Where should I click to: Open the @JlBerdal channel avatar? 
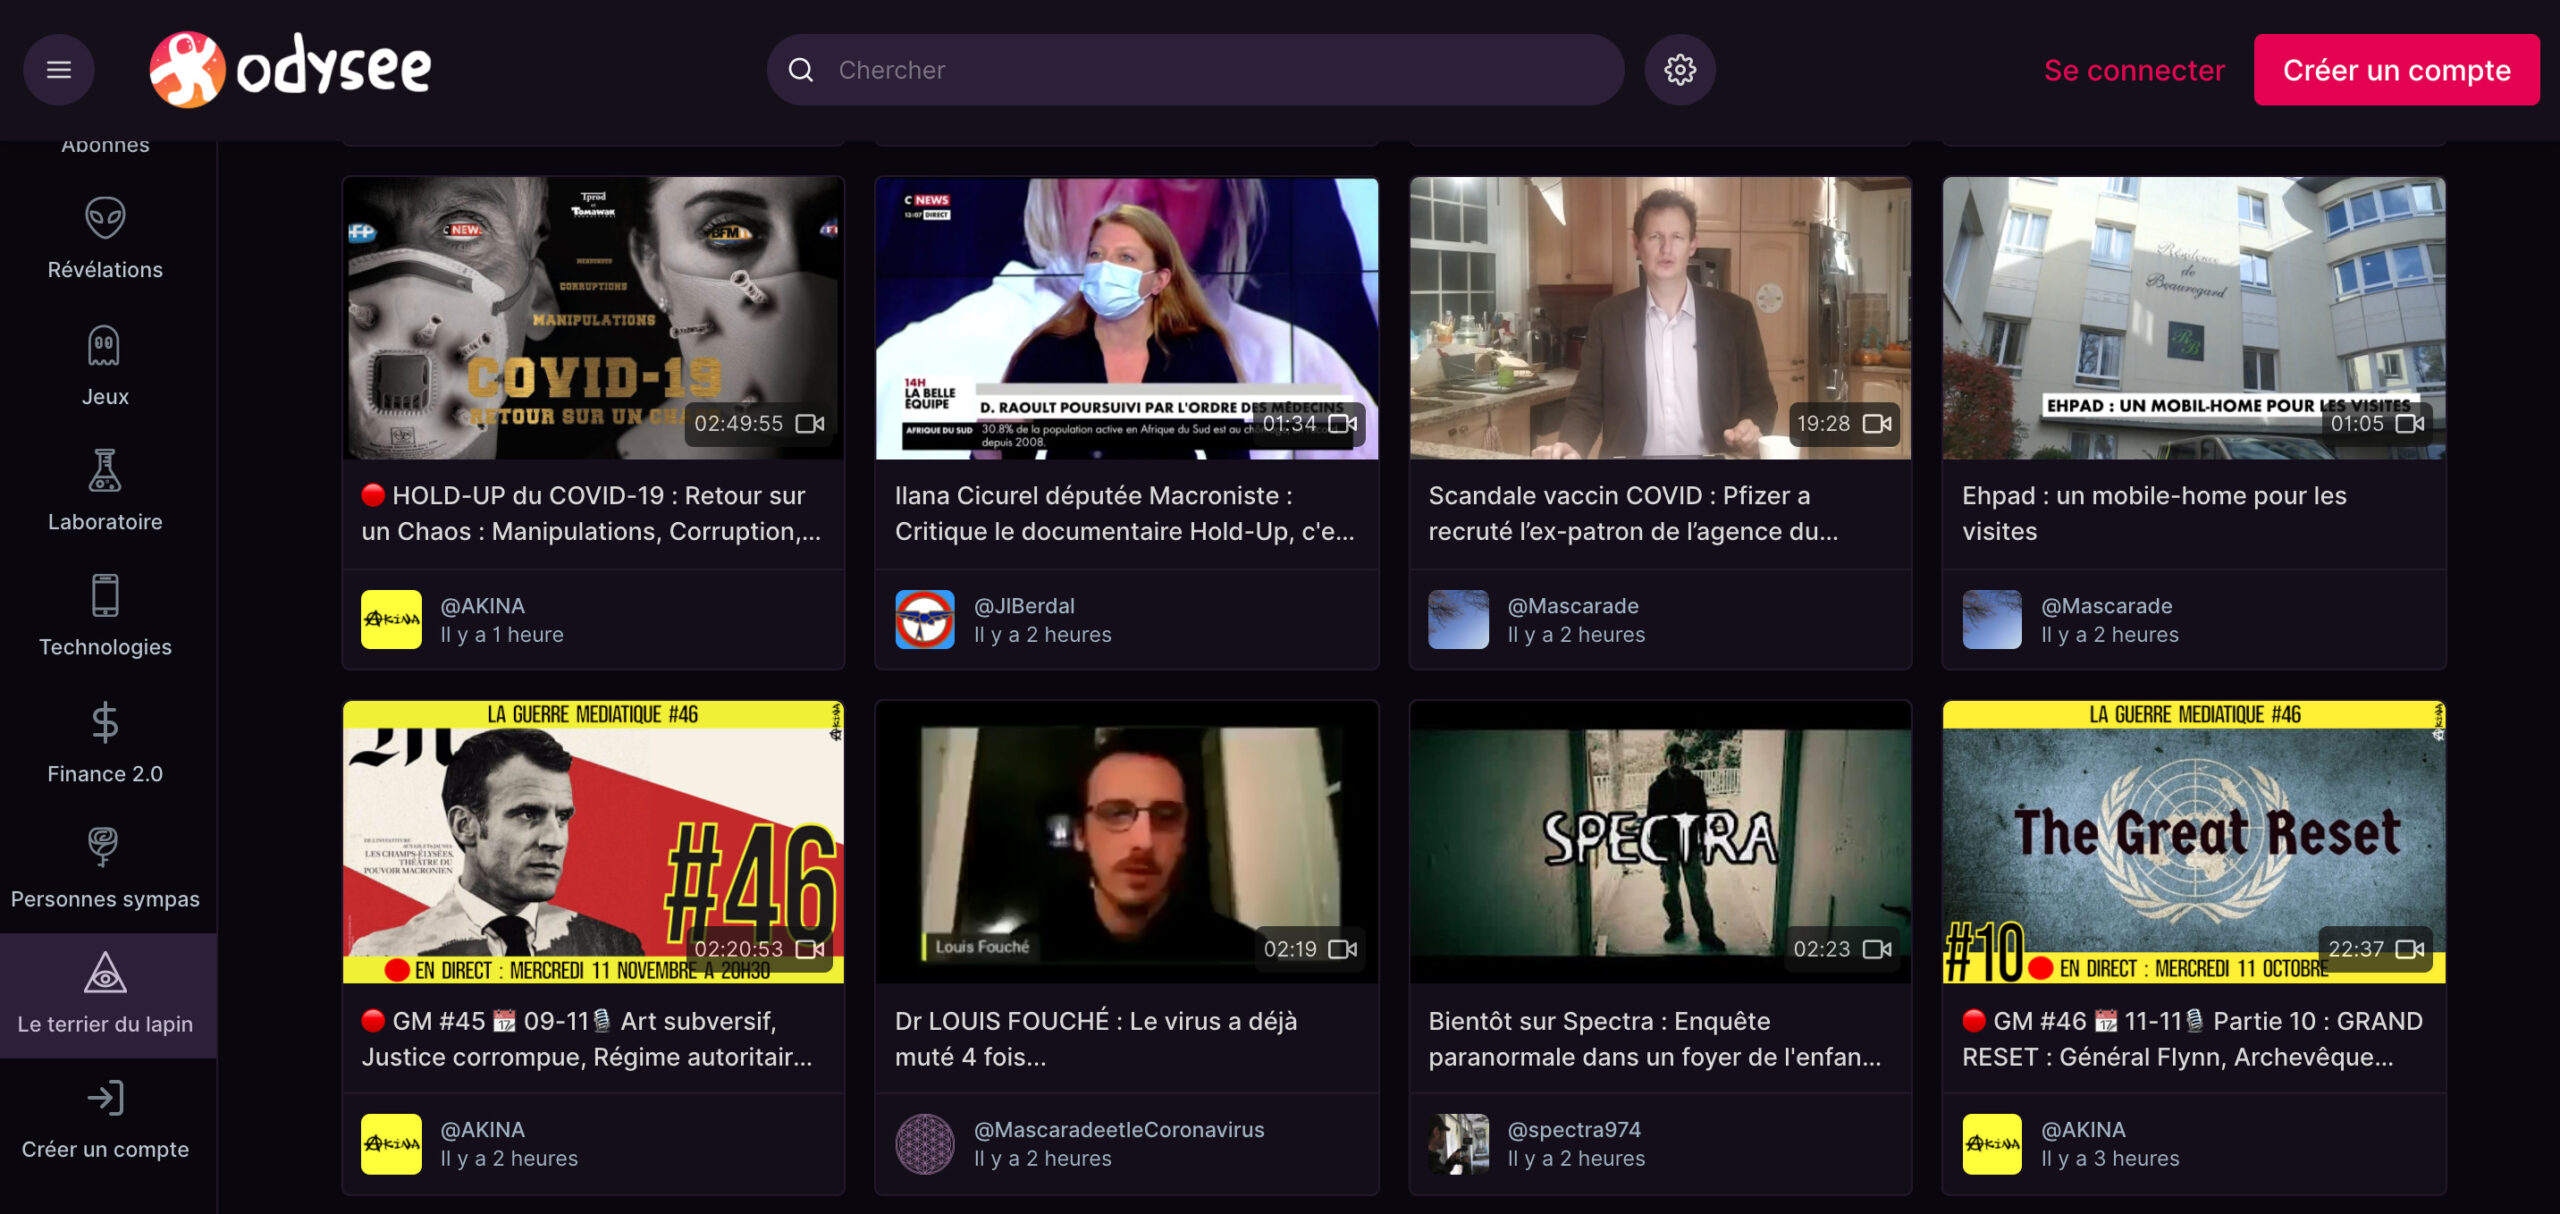tap(925, 620)
